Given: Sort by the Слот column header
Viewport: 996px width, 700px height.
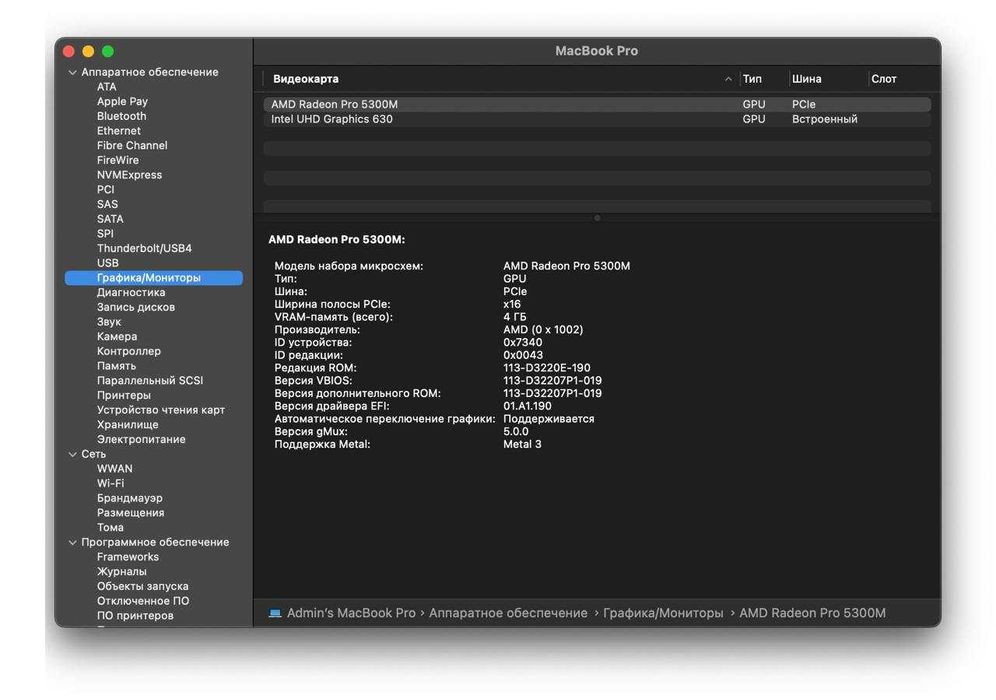Looking at the screenshot, I should coord(884,79).
